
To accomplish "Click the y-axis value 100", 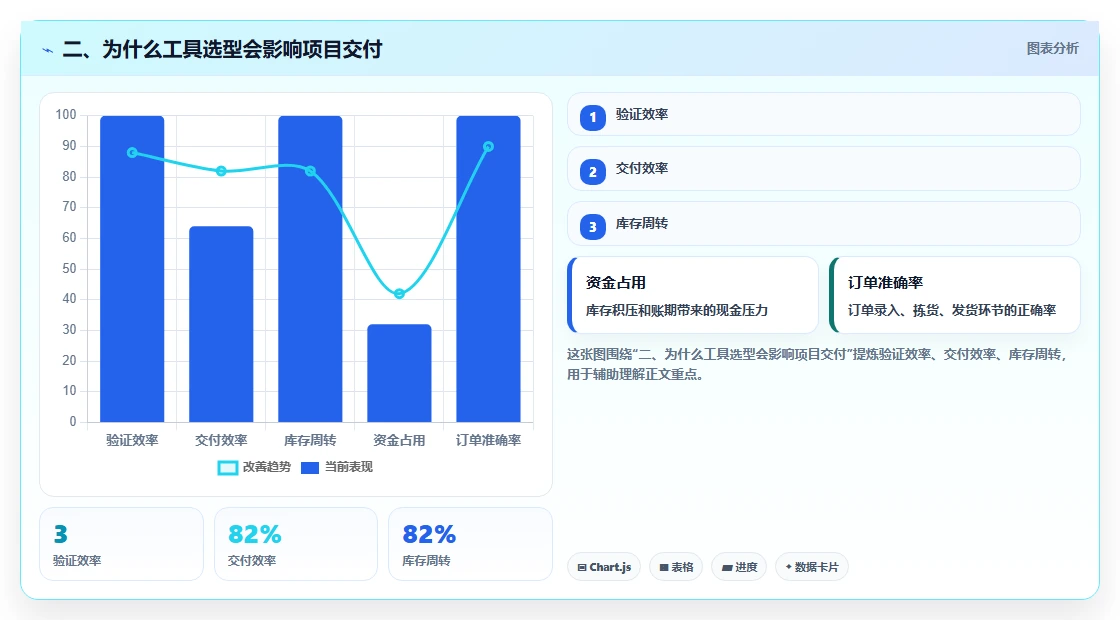I will [66, 115].
